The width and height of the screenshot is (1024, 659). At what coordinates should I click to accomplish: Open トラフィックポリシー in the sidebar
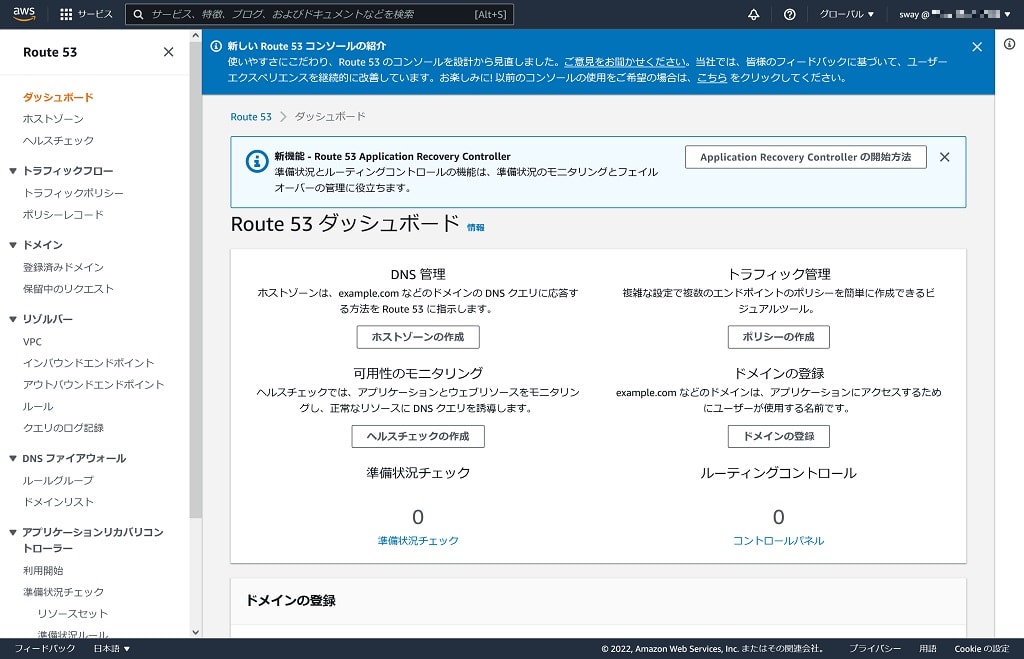(x=73, y=193)
